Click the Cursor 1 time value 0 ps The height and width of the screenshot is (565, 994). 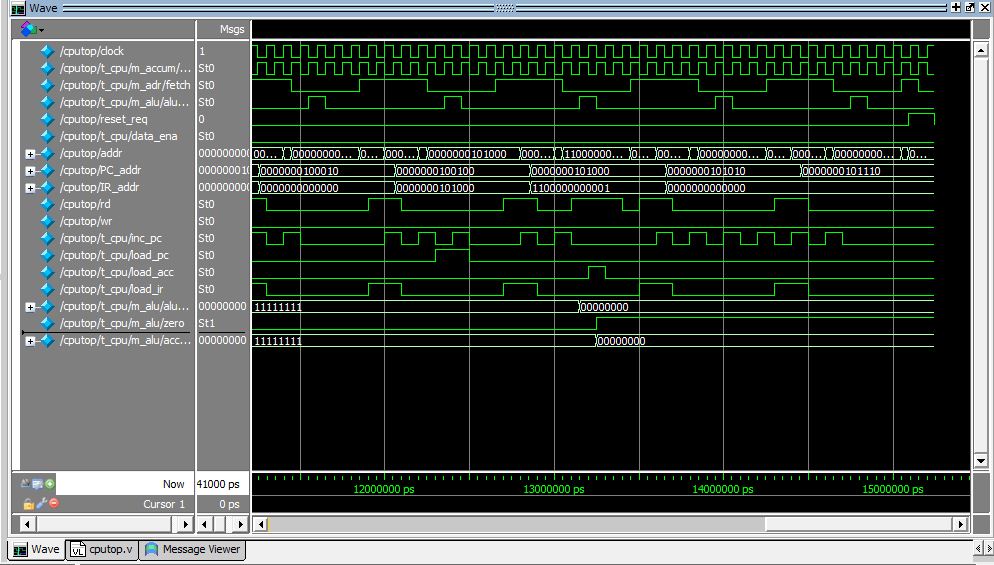(x=229, y=504)
